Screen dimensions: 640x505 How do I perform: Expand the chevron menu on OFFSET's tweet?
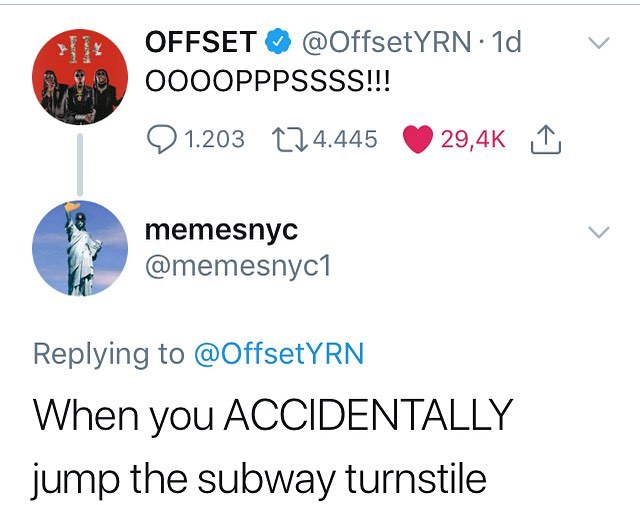coord(598,43)
